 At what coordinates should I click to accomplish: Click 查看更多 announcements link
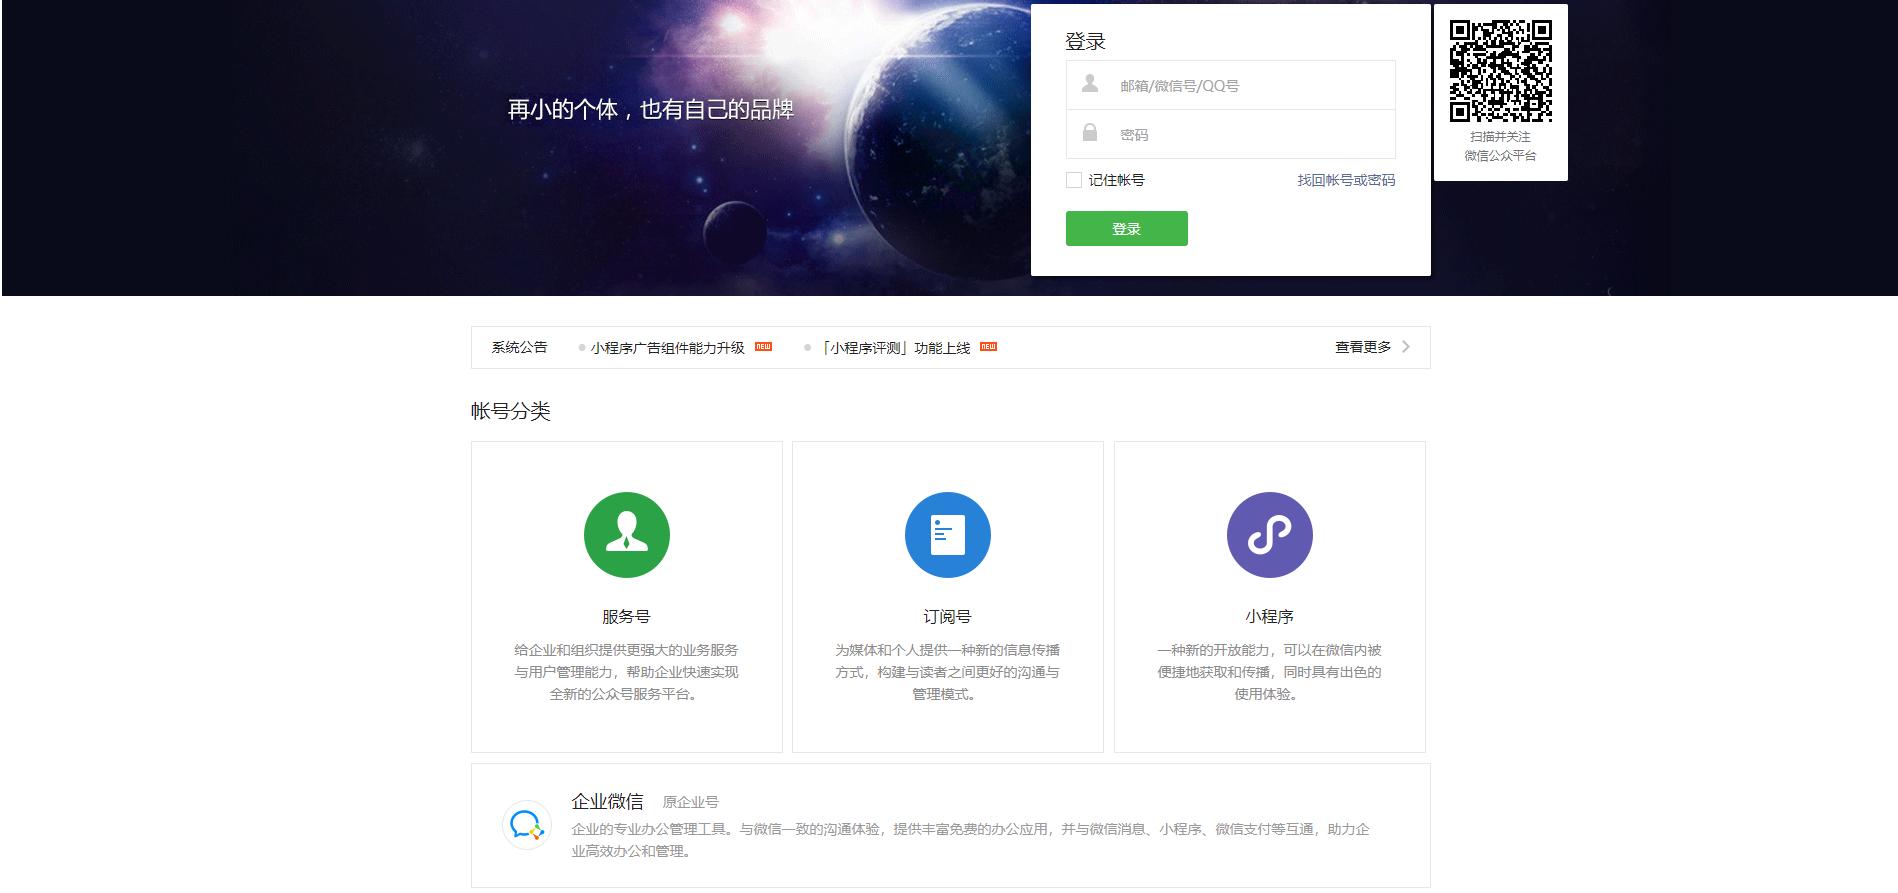(x=1363, y=347)
